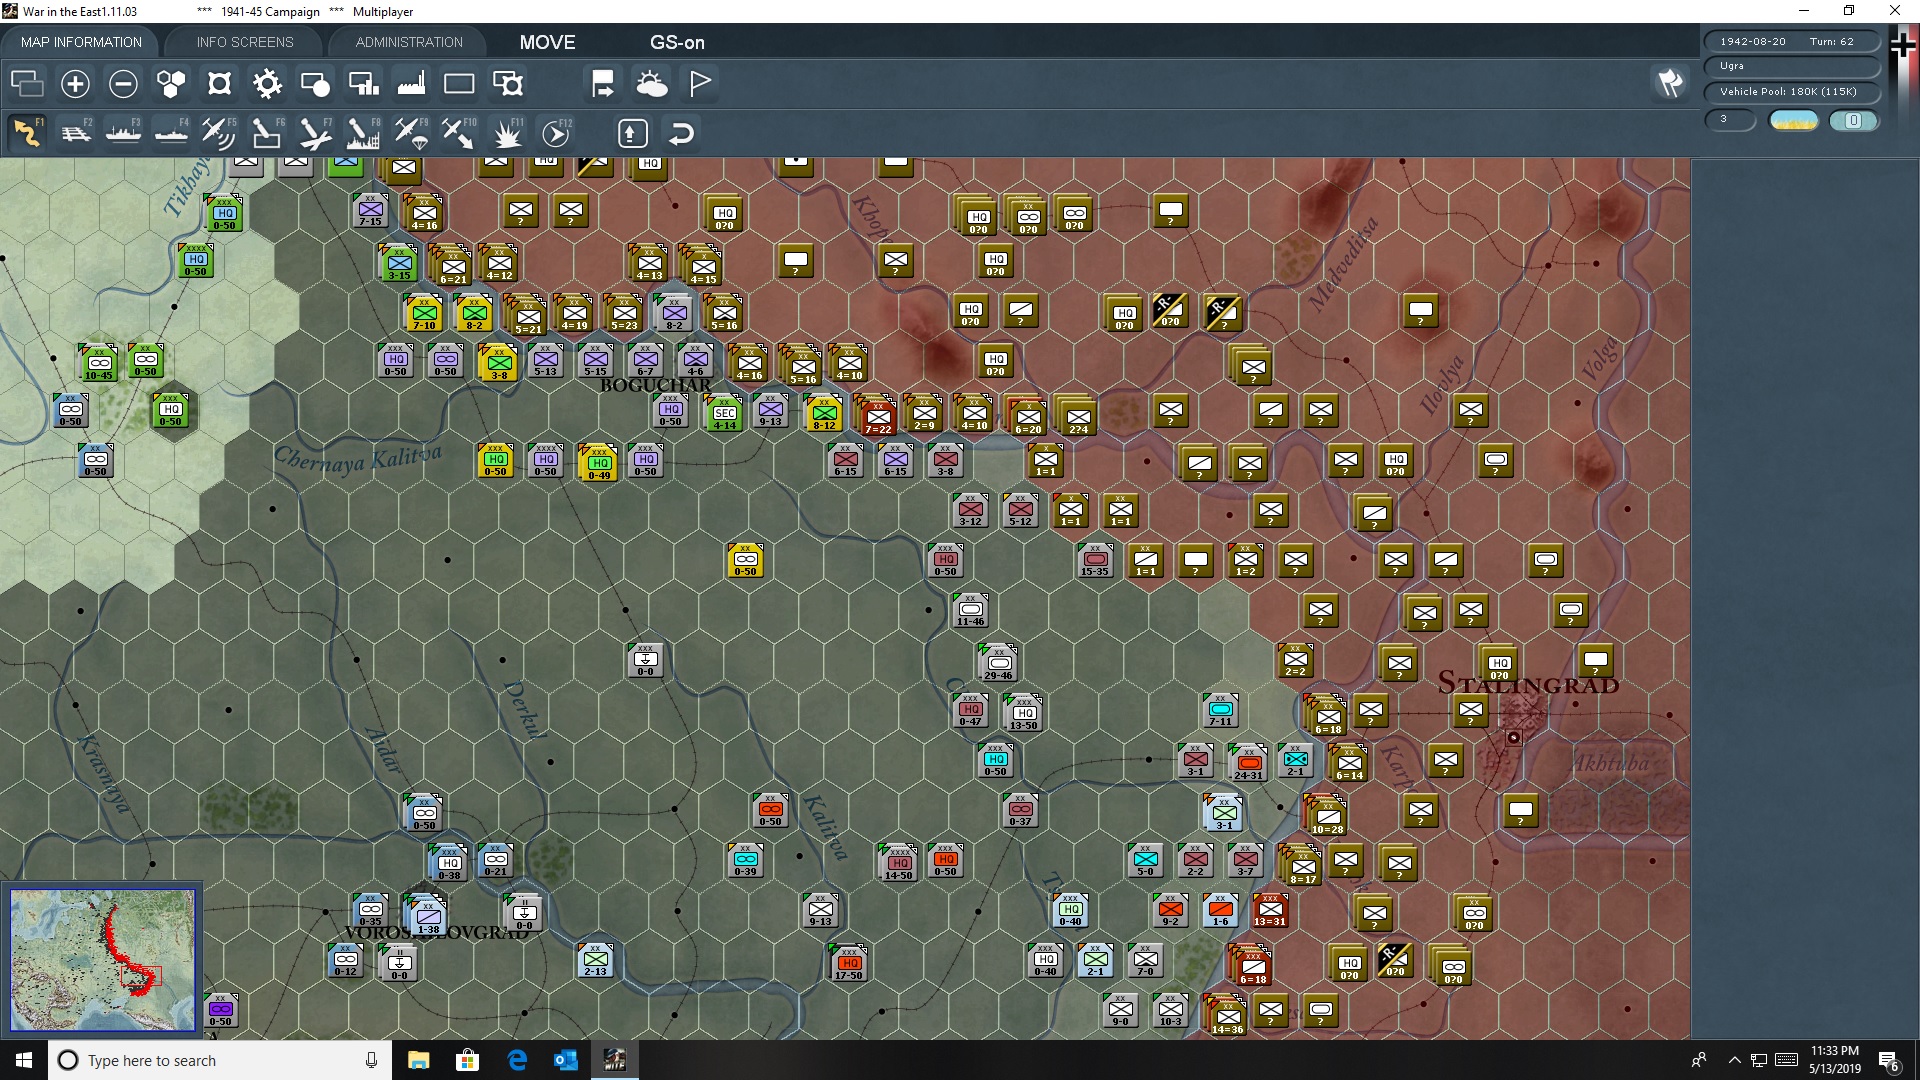Select the 15-35 unit counter
Image resolution: width=1920 pixels, height=1080 pixels.
click(1095, 560)
